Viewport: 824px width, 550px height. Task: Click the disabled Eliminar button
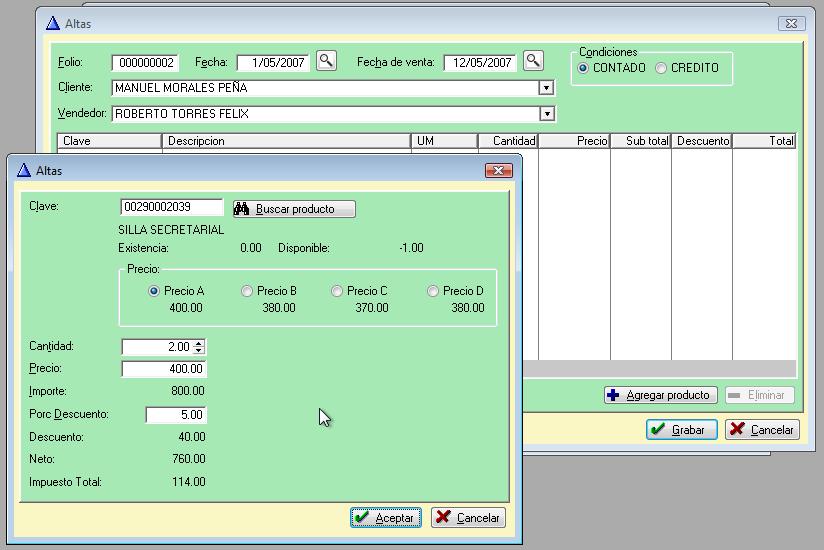pos(759,395)
